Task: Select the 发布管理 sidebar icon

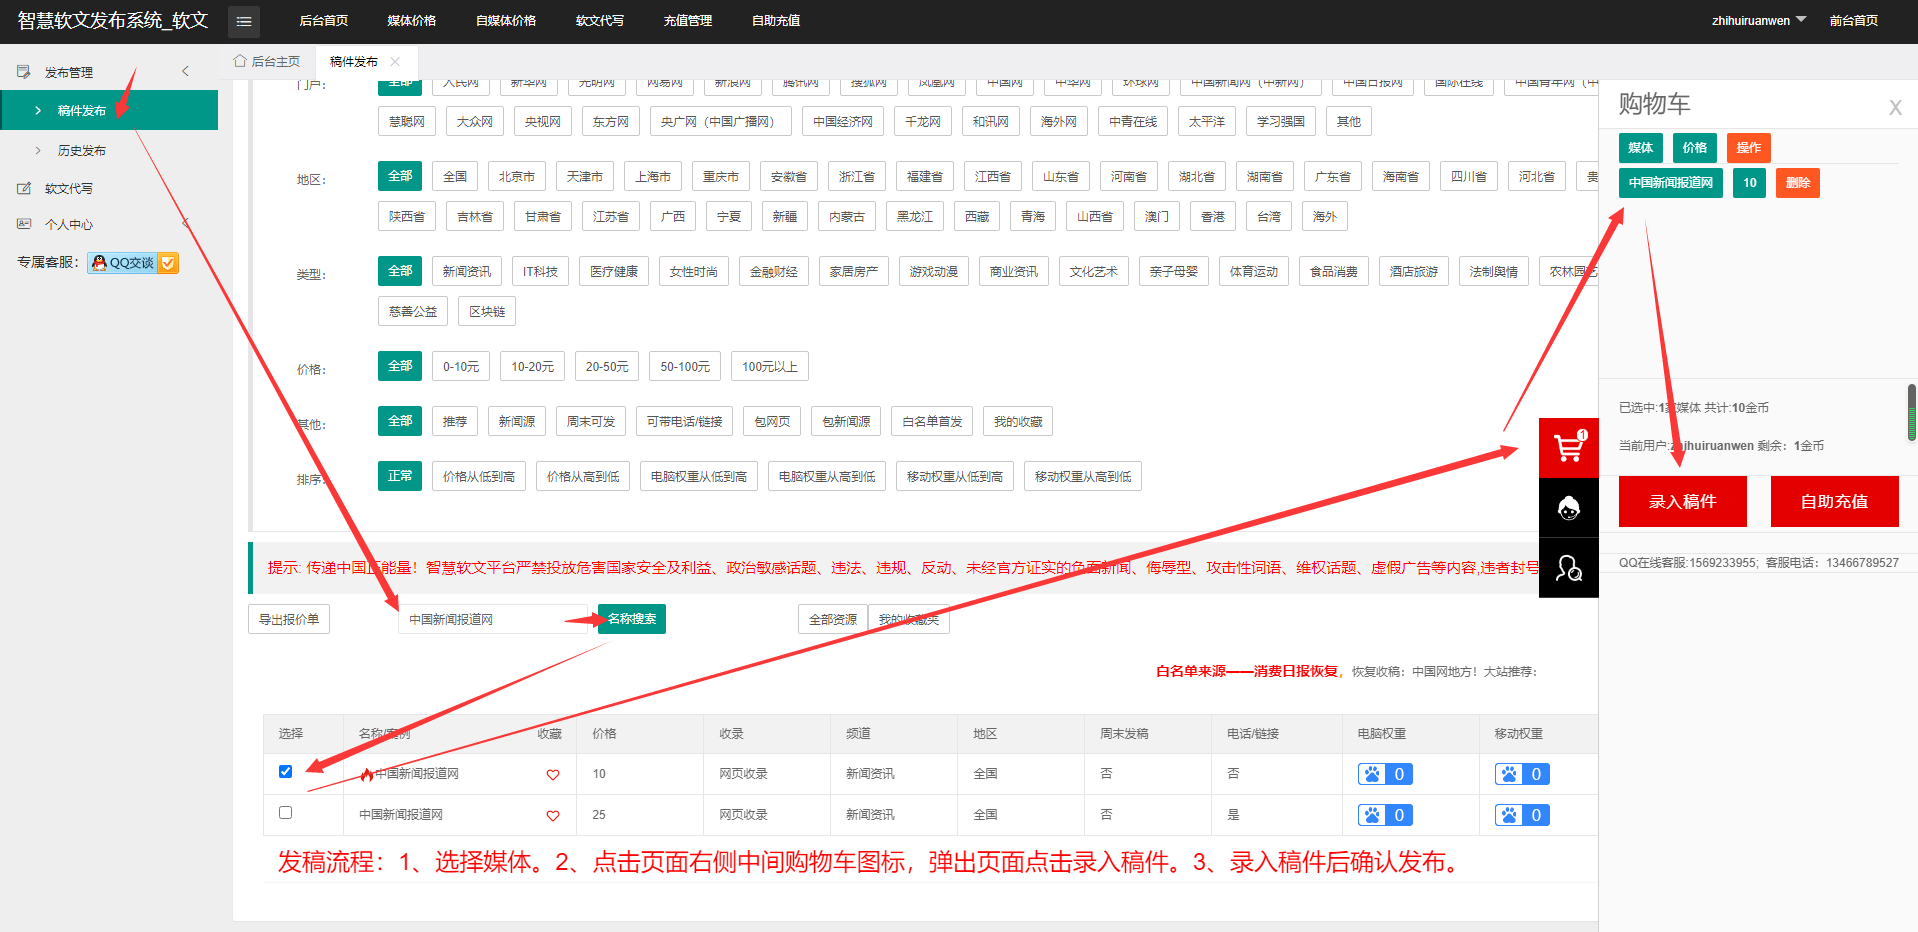Action: pyautogui.click(x=22, y=71)
